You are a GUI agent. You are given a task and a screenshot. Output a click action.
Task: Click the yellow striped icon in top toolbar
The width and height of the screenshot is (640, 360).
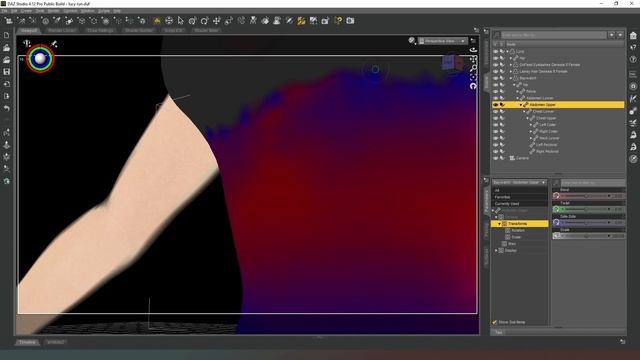301,20
